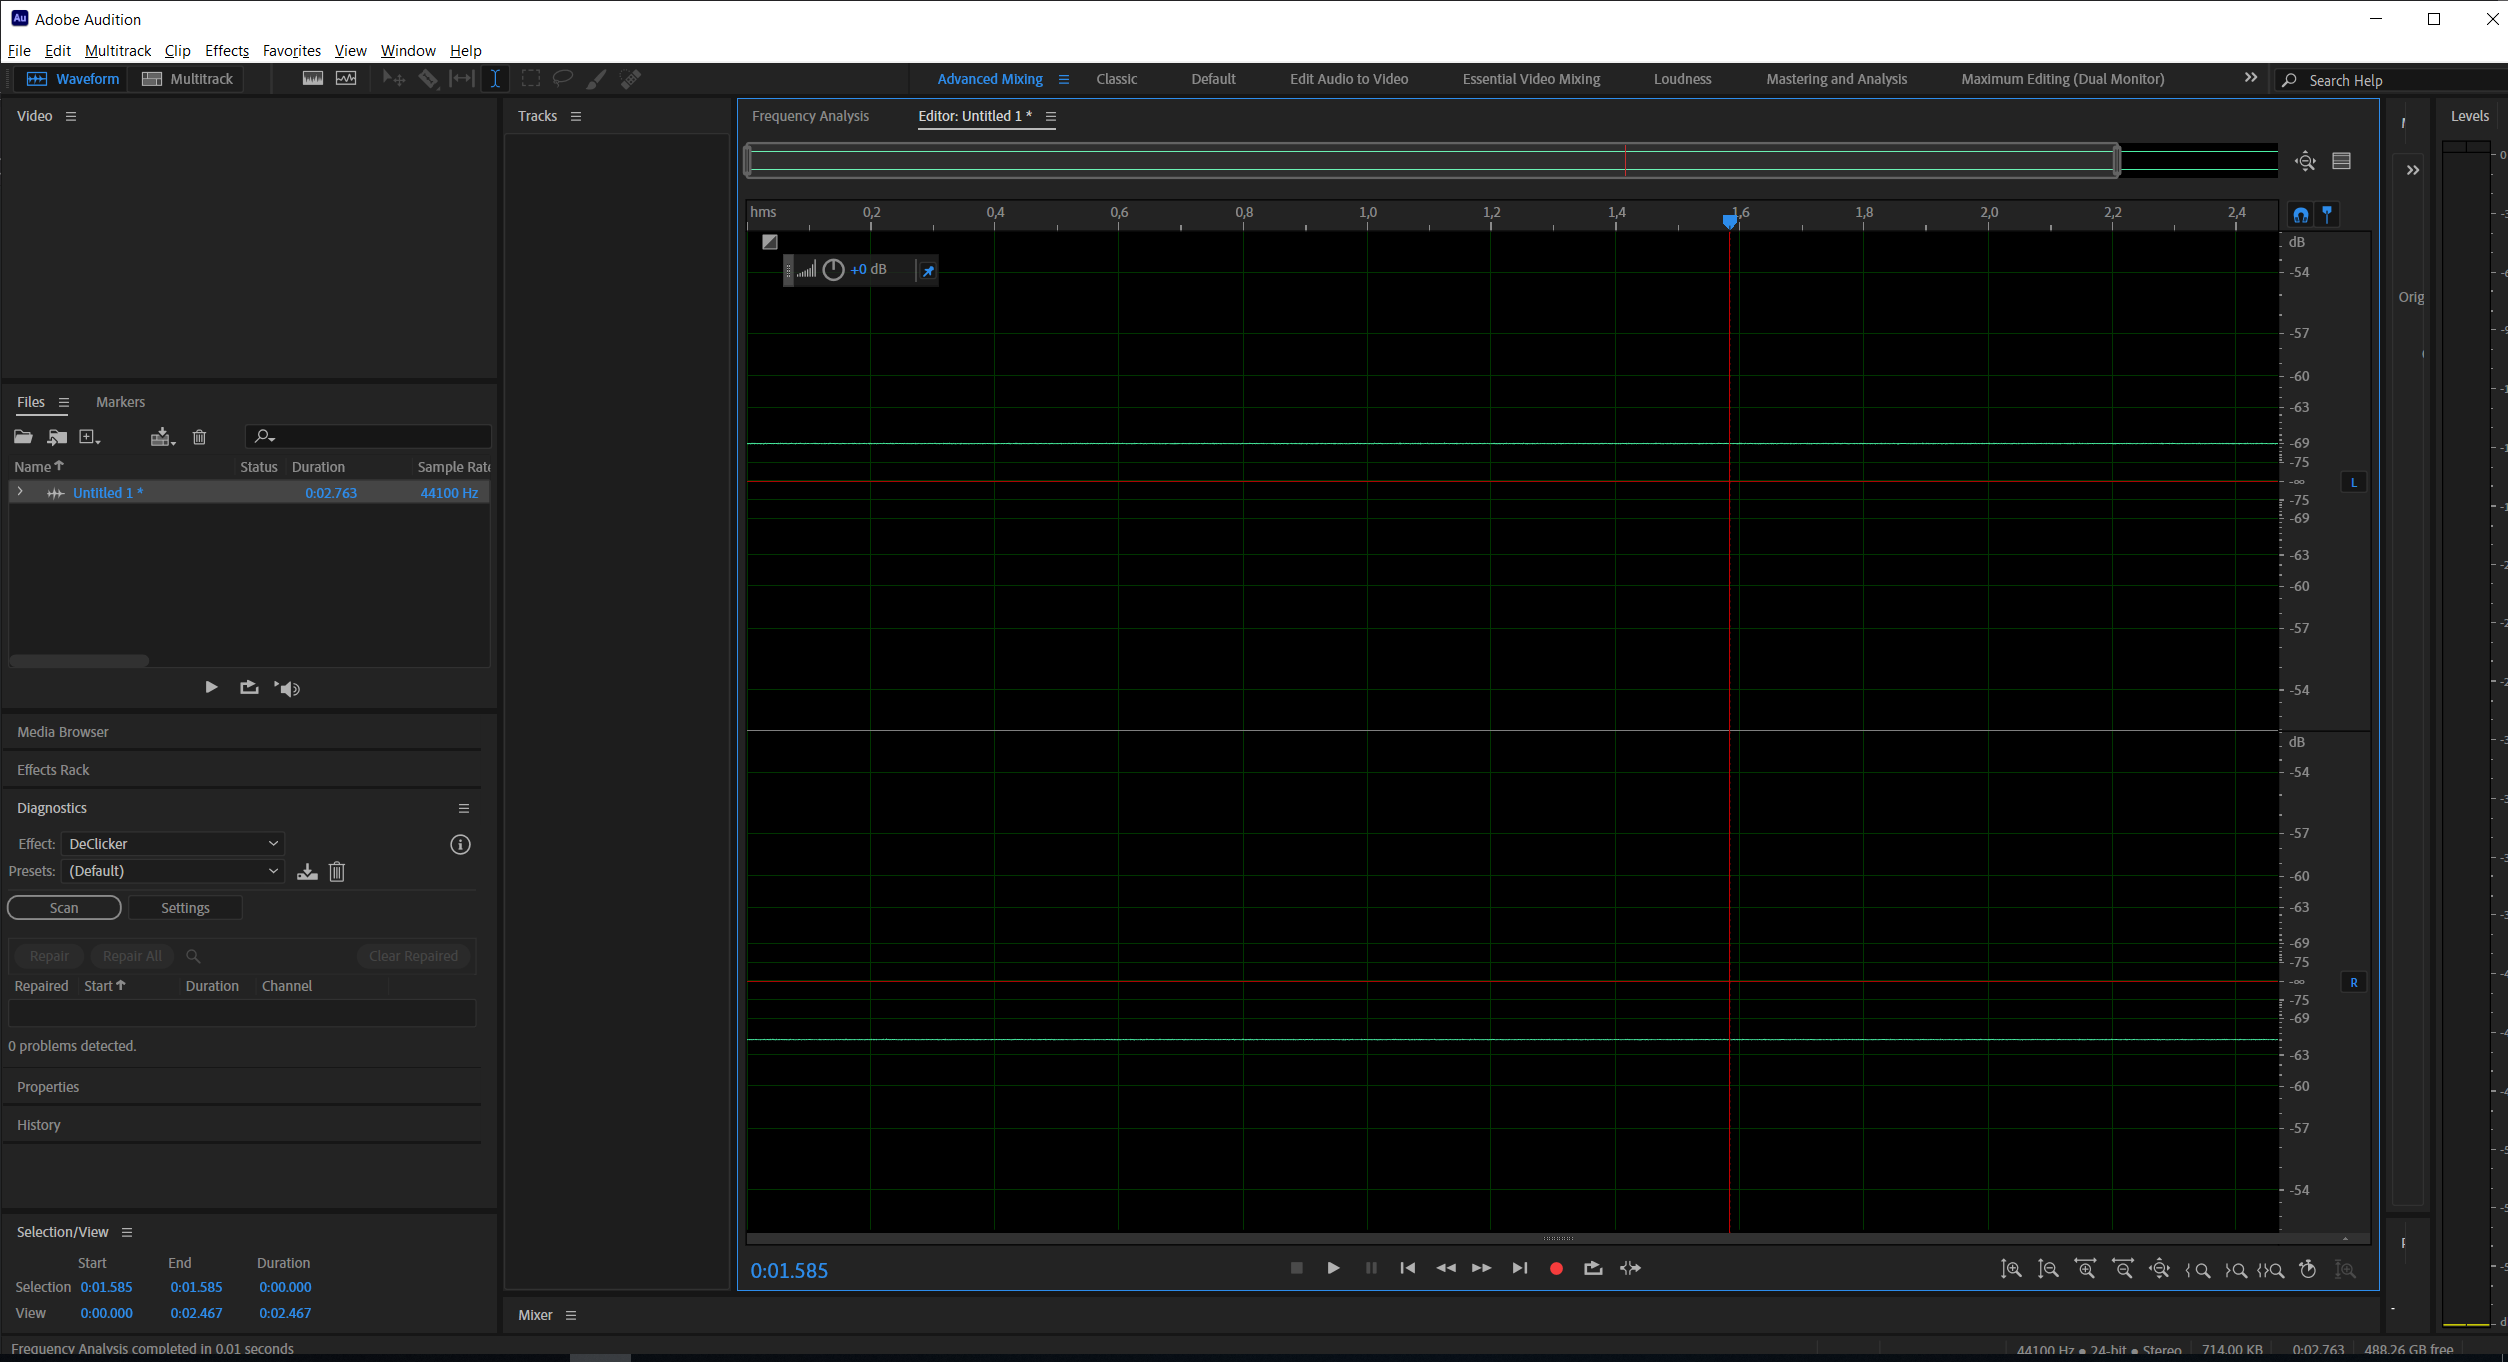Expand the Untitled 1 file entry

point(20,492)
